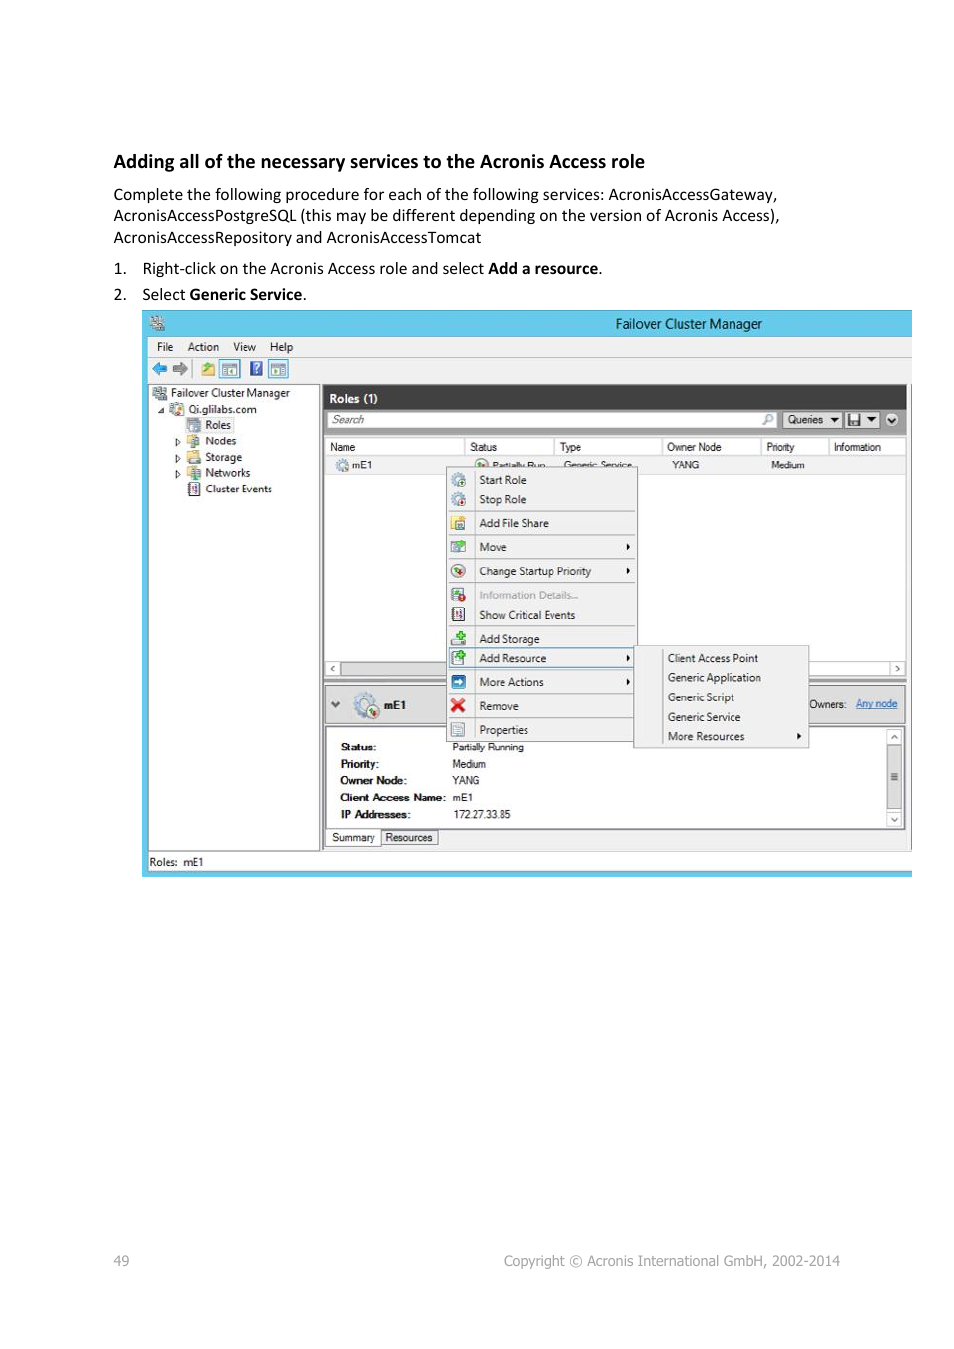954x1349 pixels.
Task: Click the details pane vertical scrollbar thumb
Action: (x=894, y=777)
